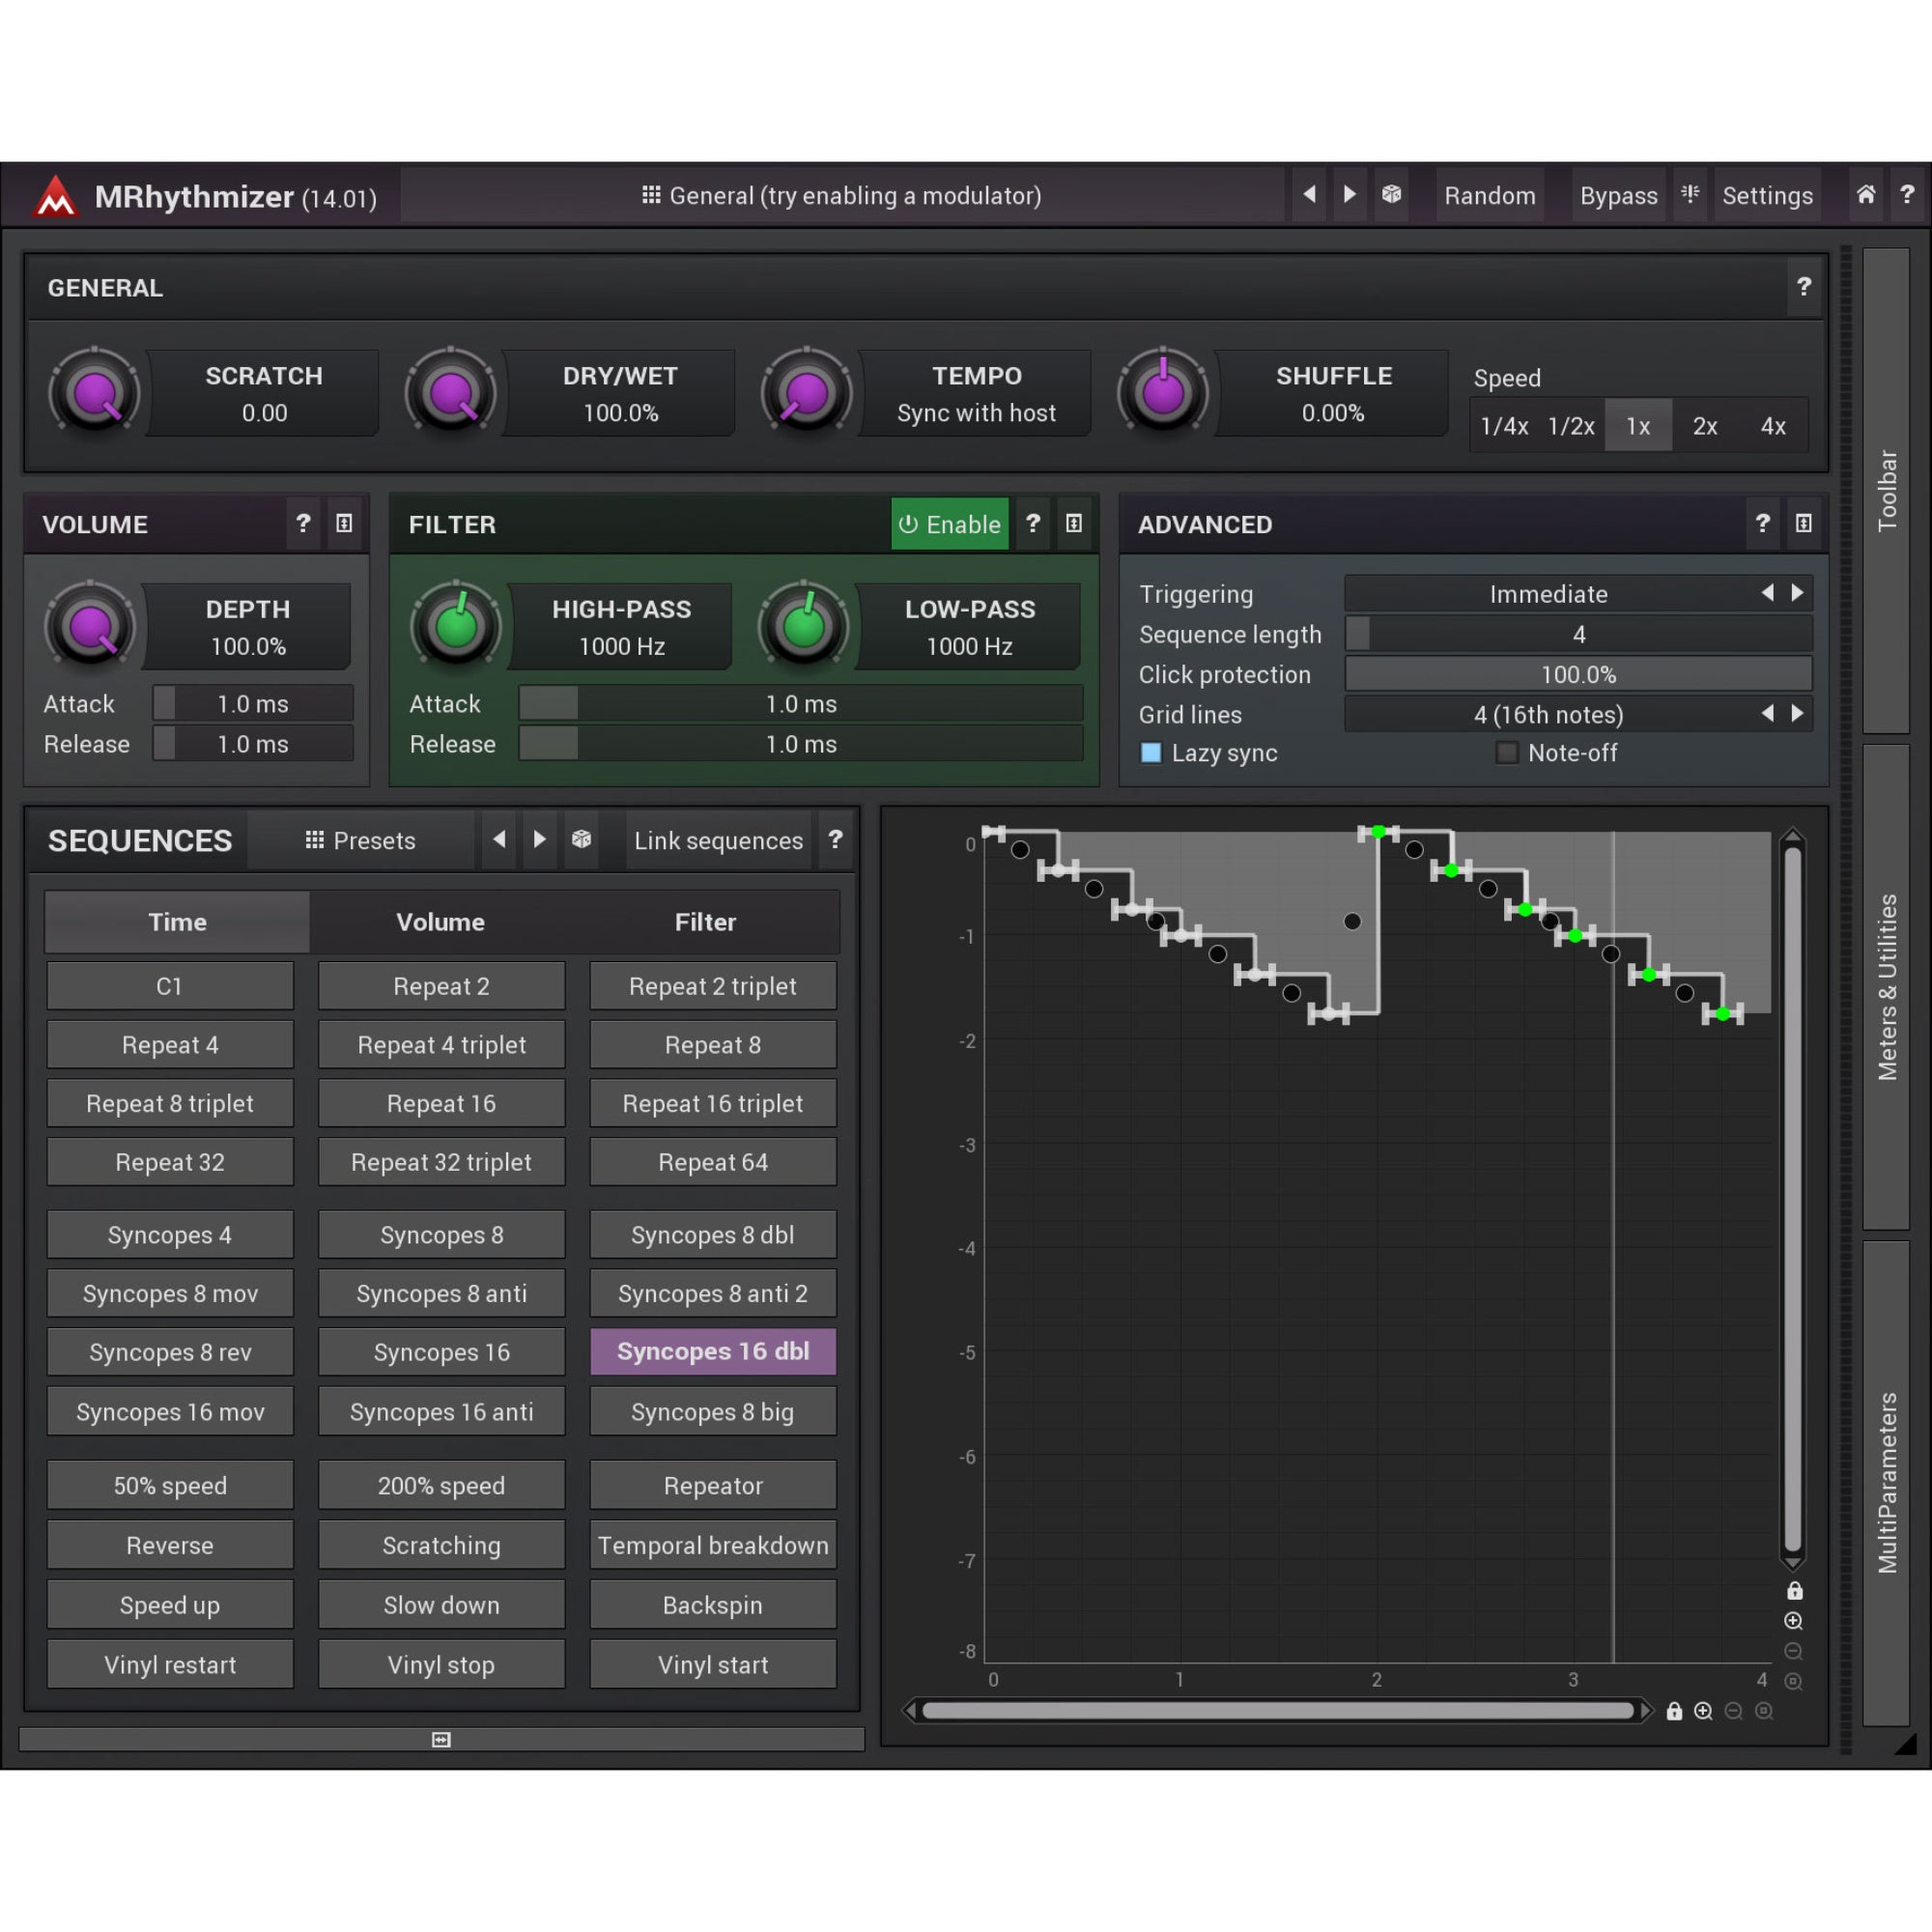This screenshot has height=1932, width=1932.
Task: Choose the Repeat 16 triplet sequence
Action: [713, 1103]
